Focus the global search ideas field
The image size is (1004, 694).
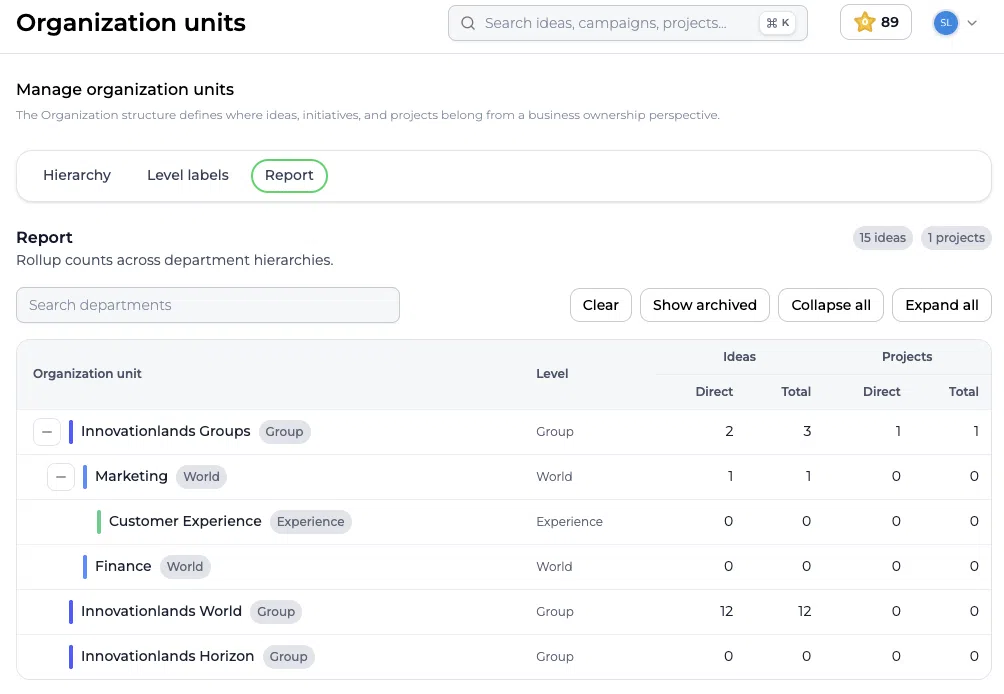[628, 23]
